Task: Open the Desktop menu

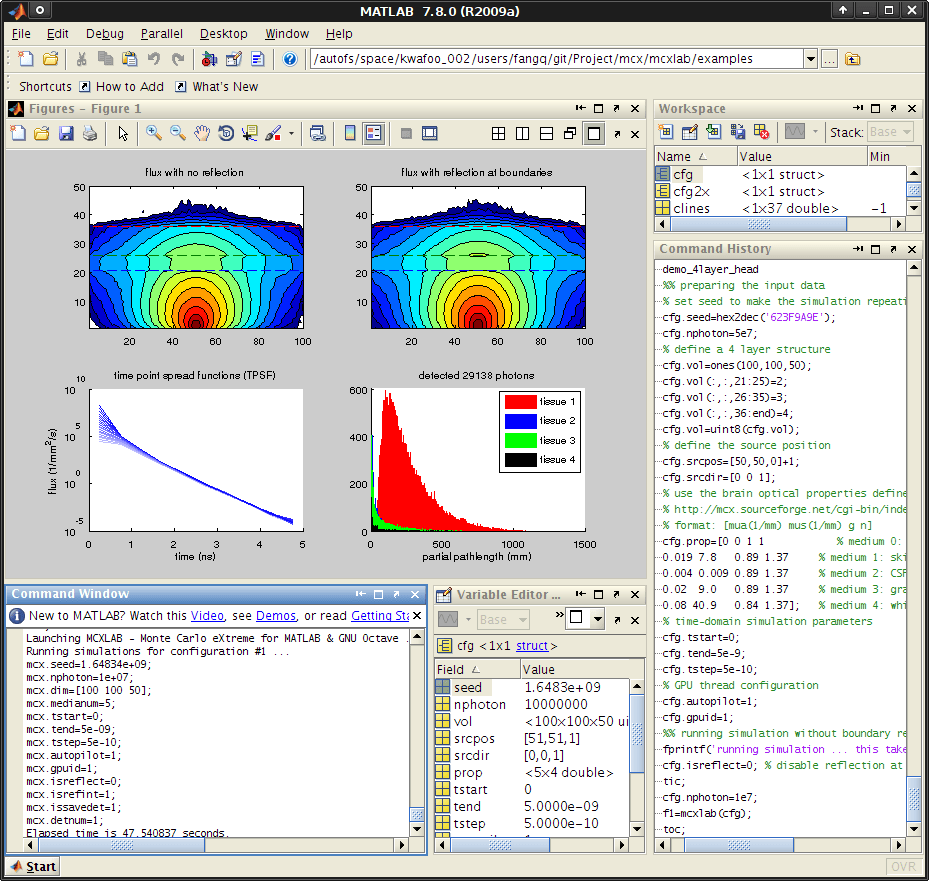Action: [223, 33]
